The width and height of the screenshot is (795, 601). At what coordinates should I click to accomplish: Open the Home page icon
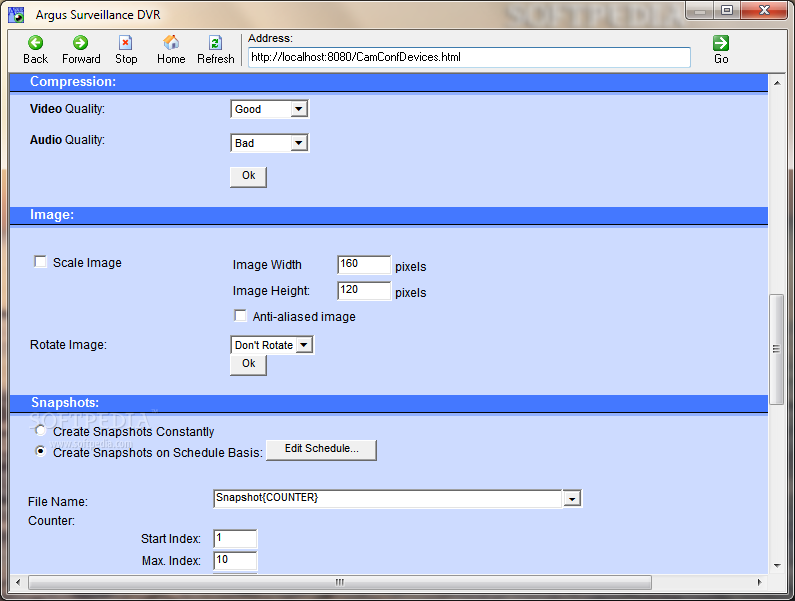tap(171, 43)
